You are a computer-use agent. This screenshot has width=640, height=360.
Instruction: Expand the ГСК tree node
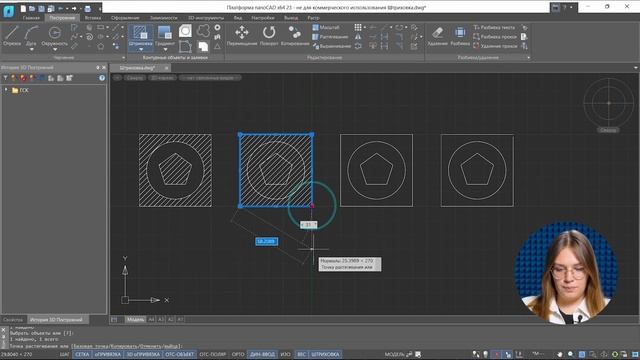pos(6,90)
